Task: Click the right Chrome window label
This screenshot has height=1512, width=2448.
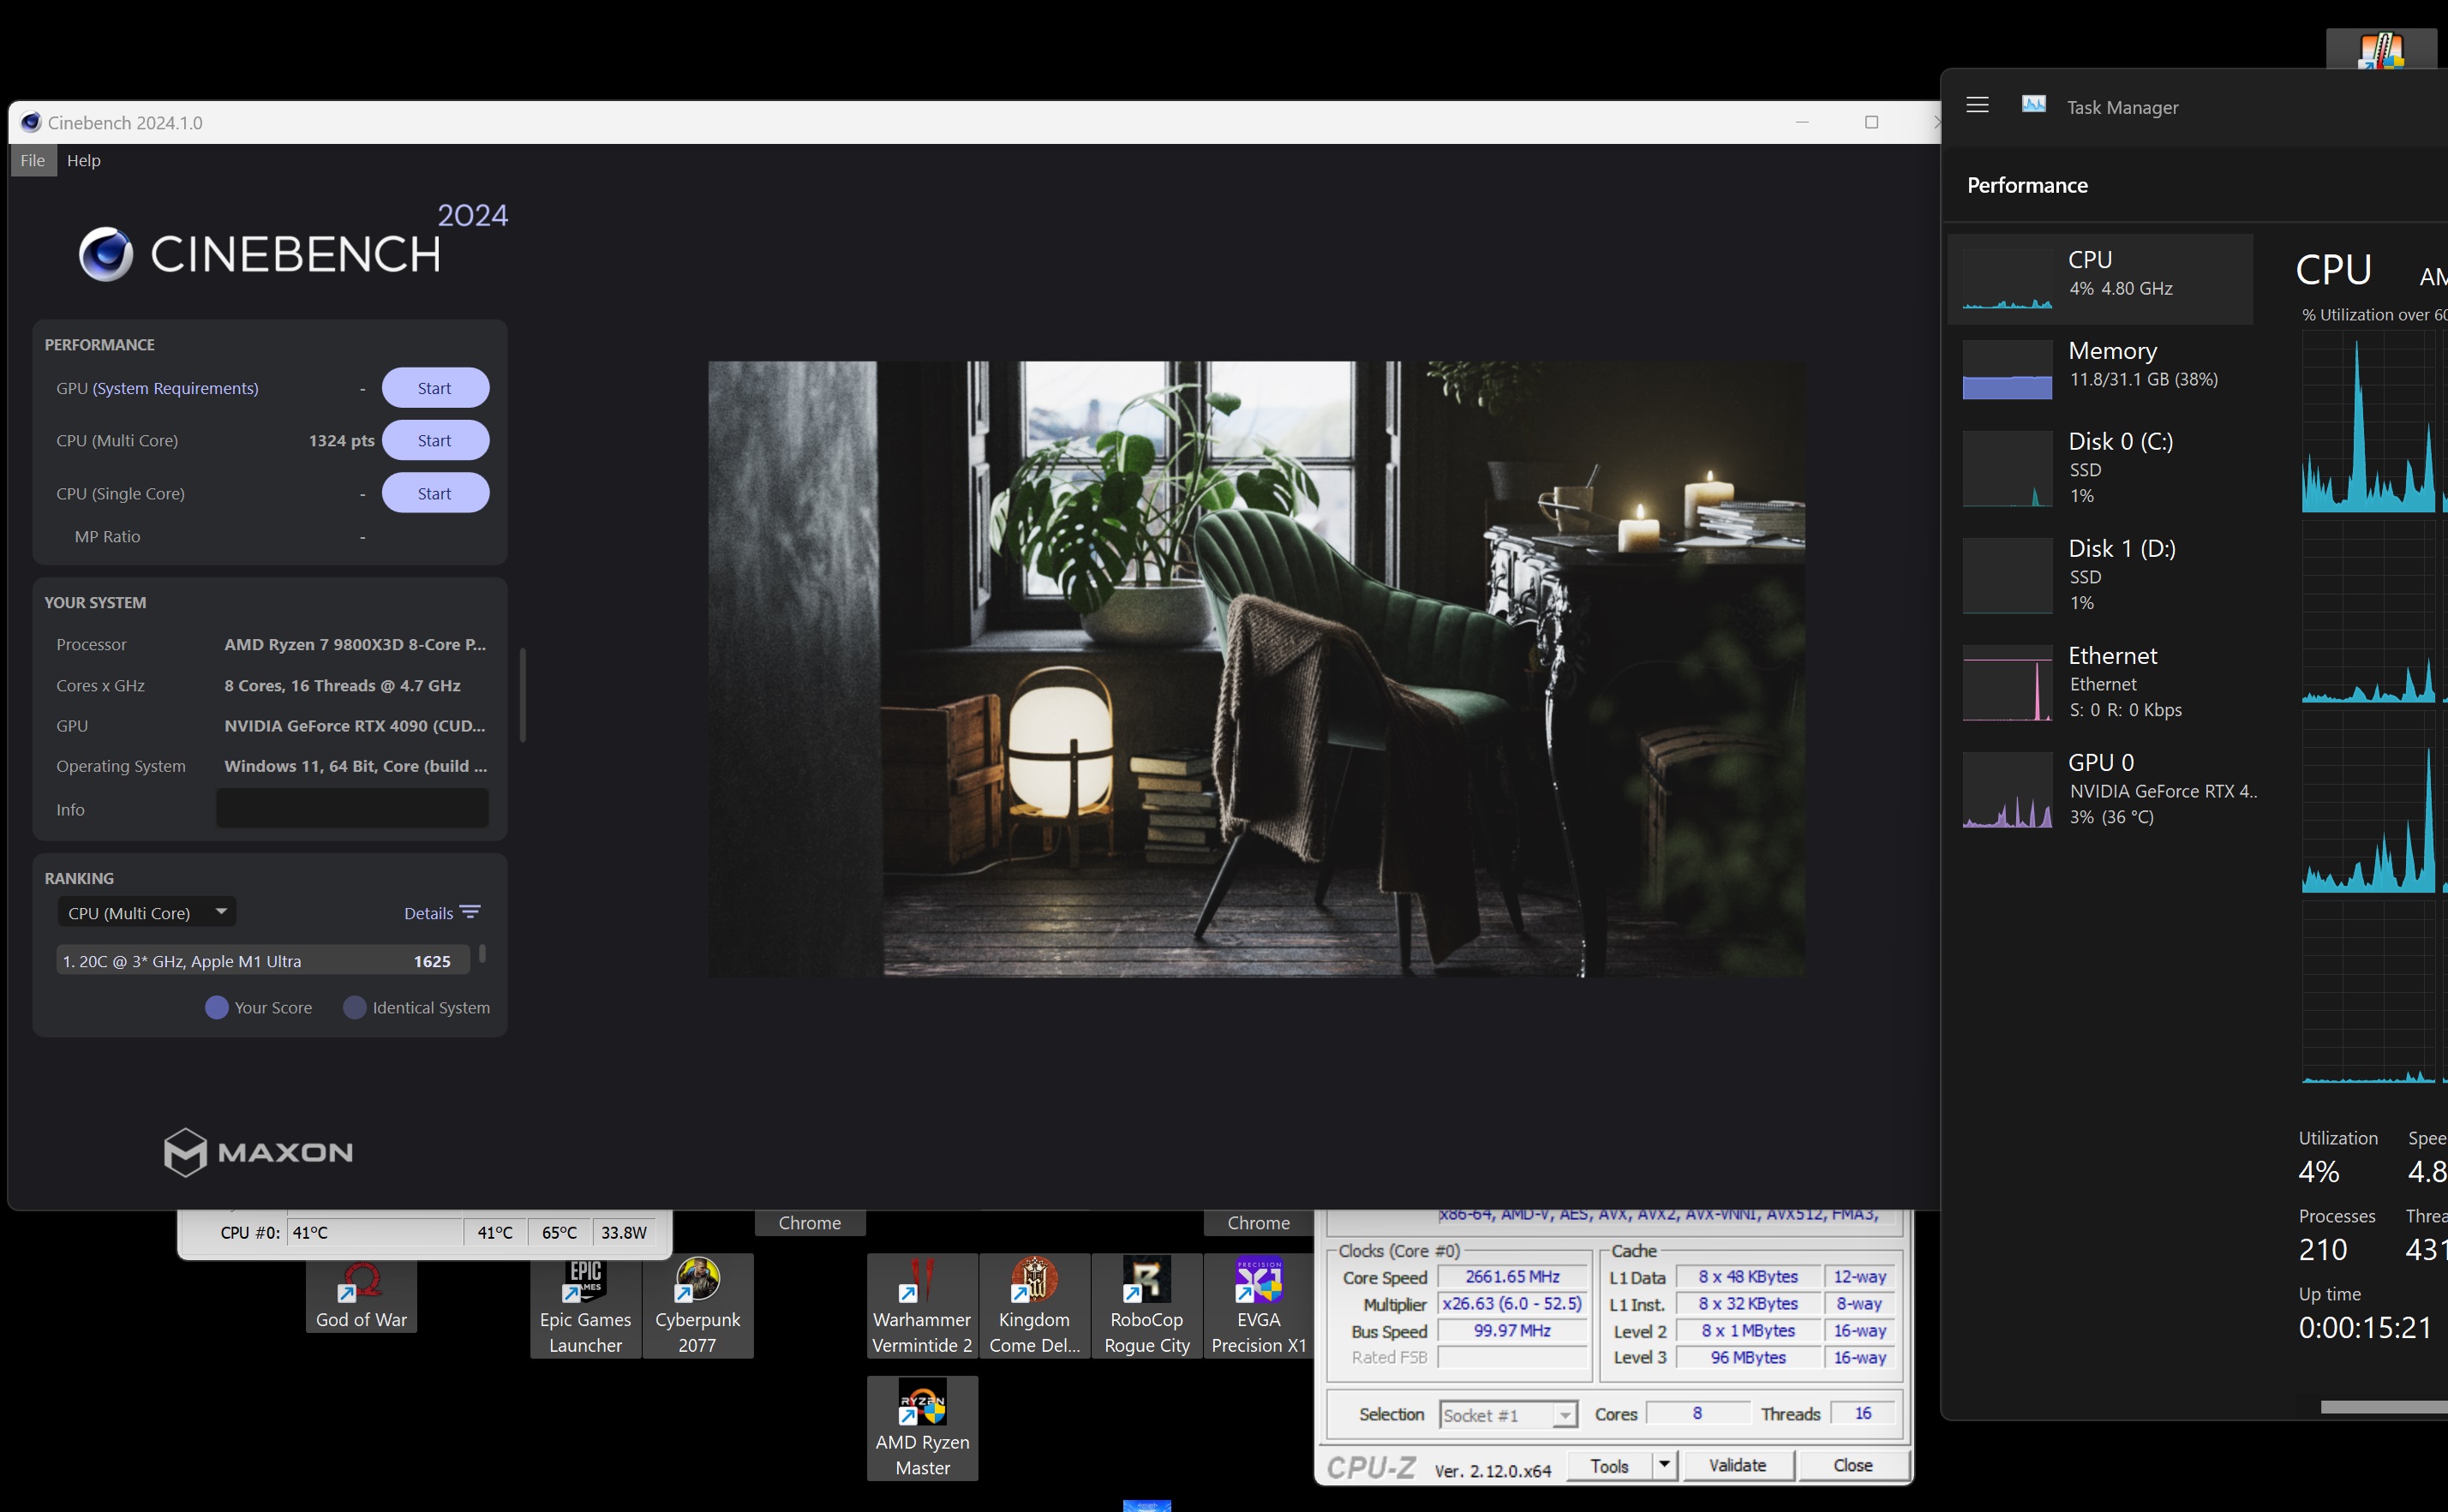Action: 1258,1223
